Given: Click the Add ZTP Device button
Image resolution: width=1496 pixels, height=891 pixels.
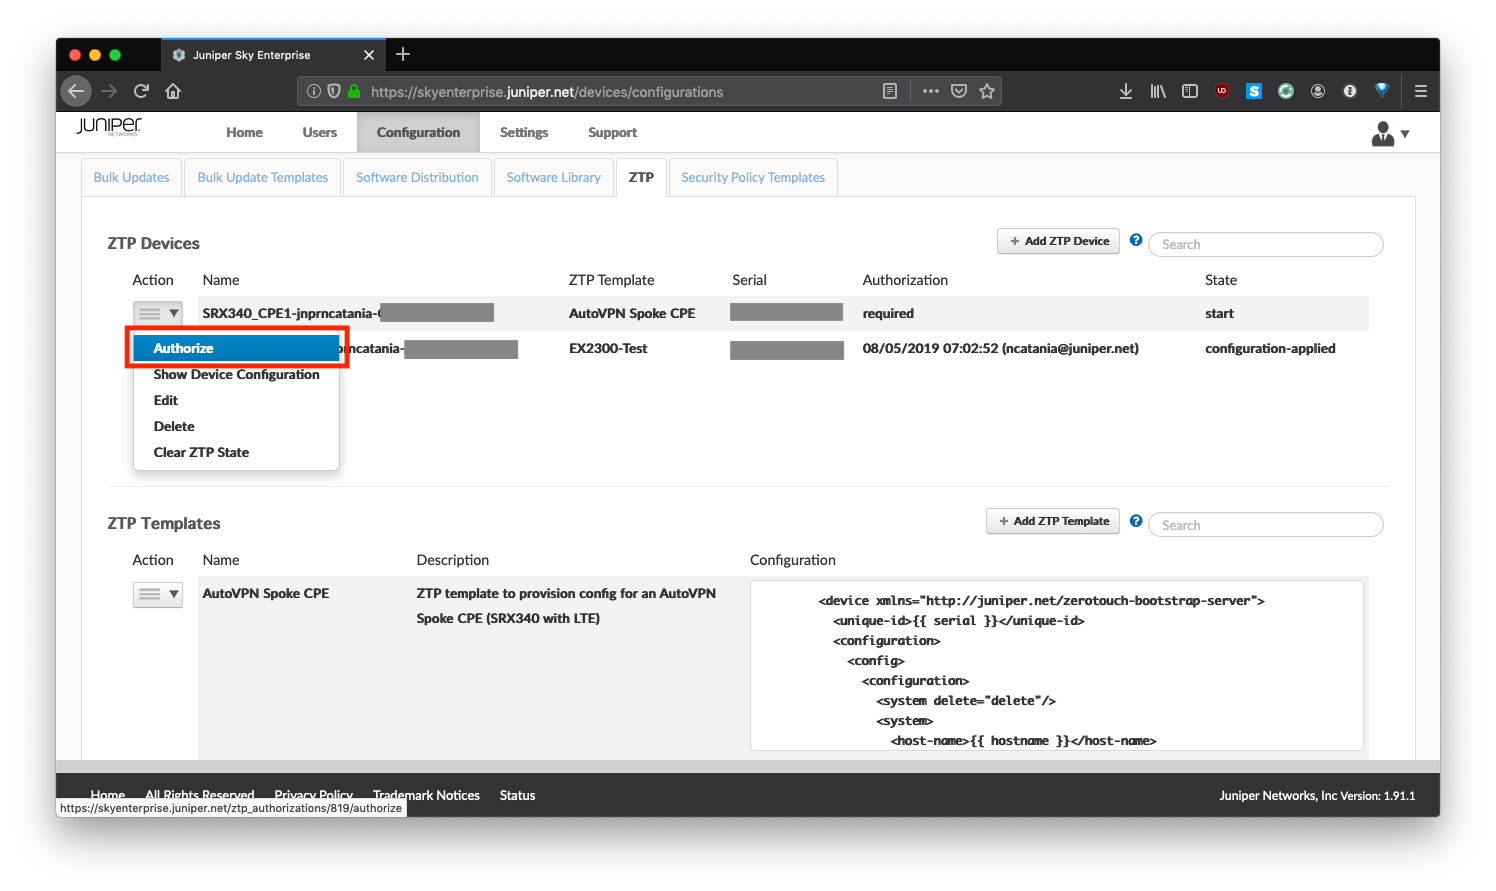Looking at the screenshot, I should coord(1058,241).
